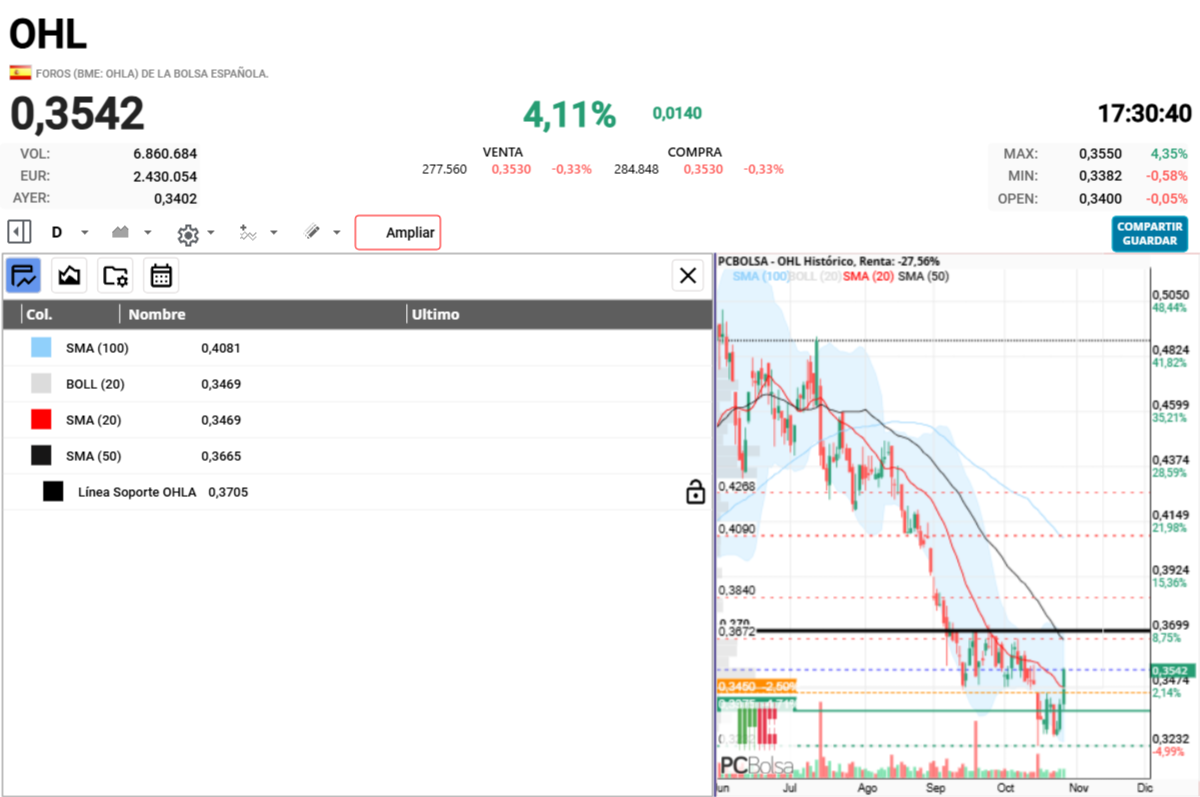Unlock the Línea Soporte OHLA lock

(x=695, y=492)
